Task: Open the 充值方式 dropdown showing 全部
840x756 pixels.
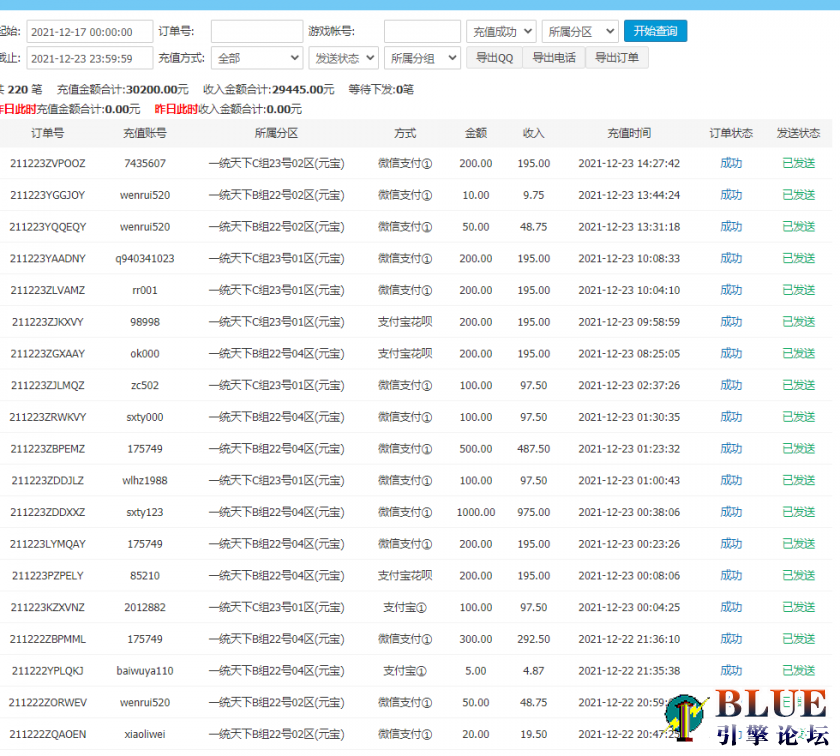Action: (x=256, y=57)
